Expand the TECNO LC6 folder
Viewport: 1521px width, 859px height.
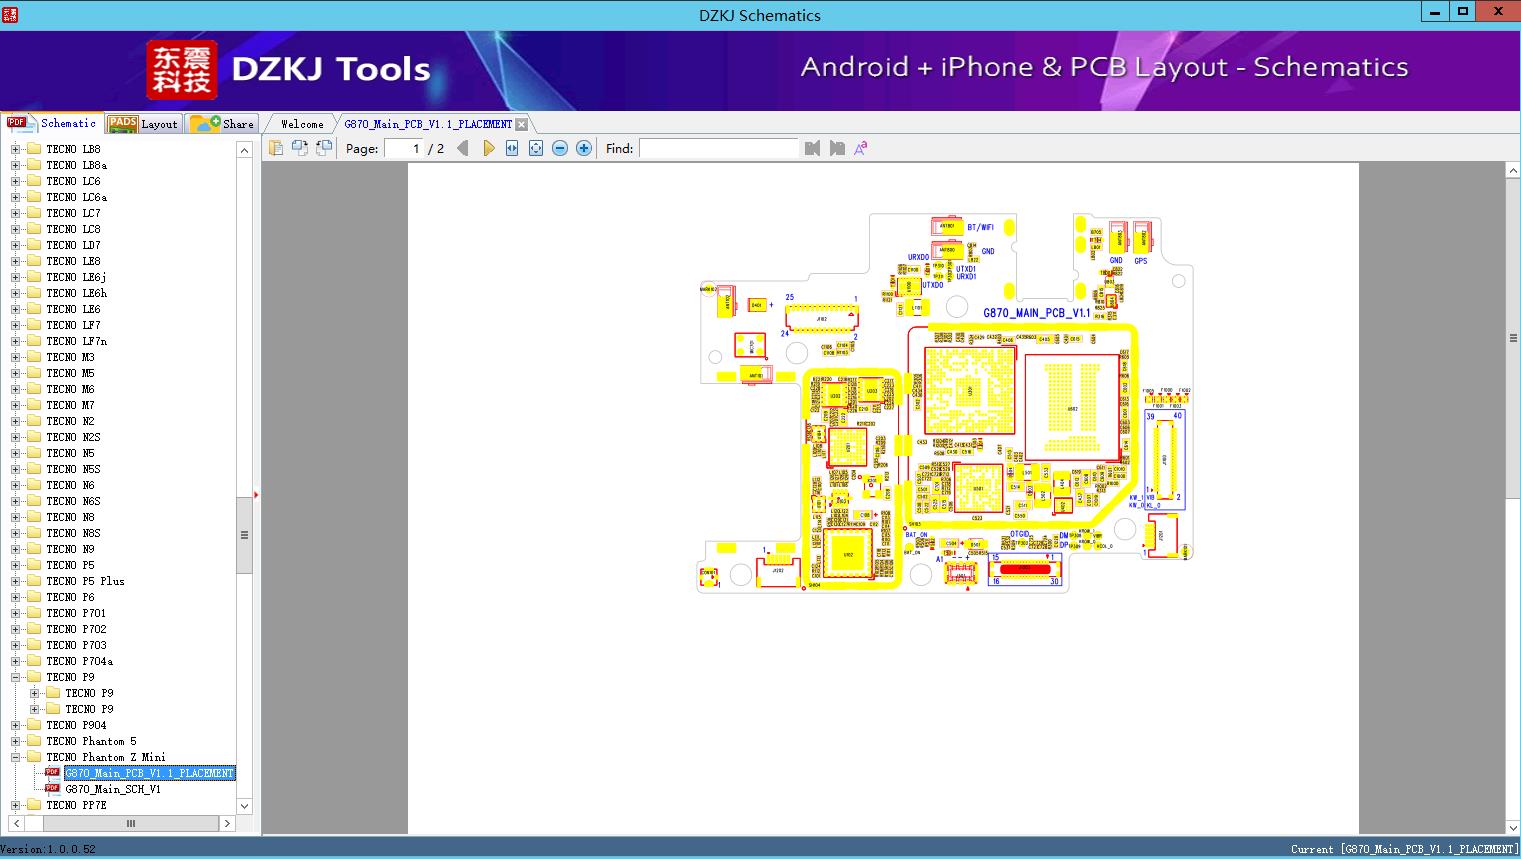pyautogui.click(x=15, y=181)
